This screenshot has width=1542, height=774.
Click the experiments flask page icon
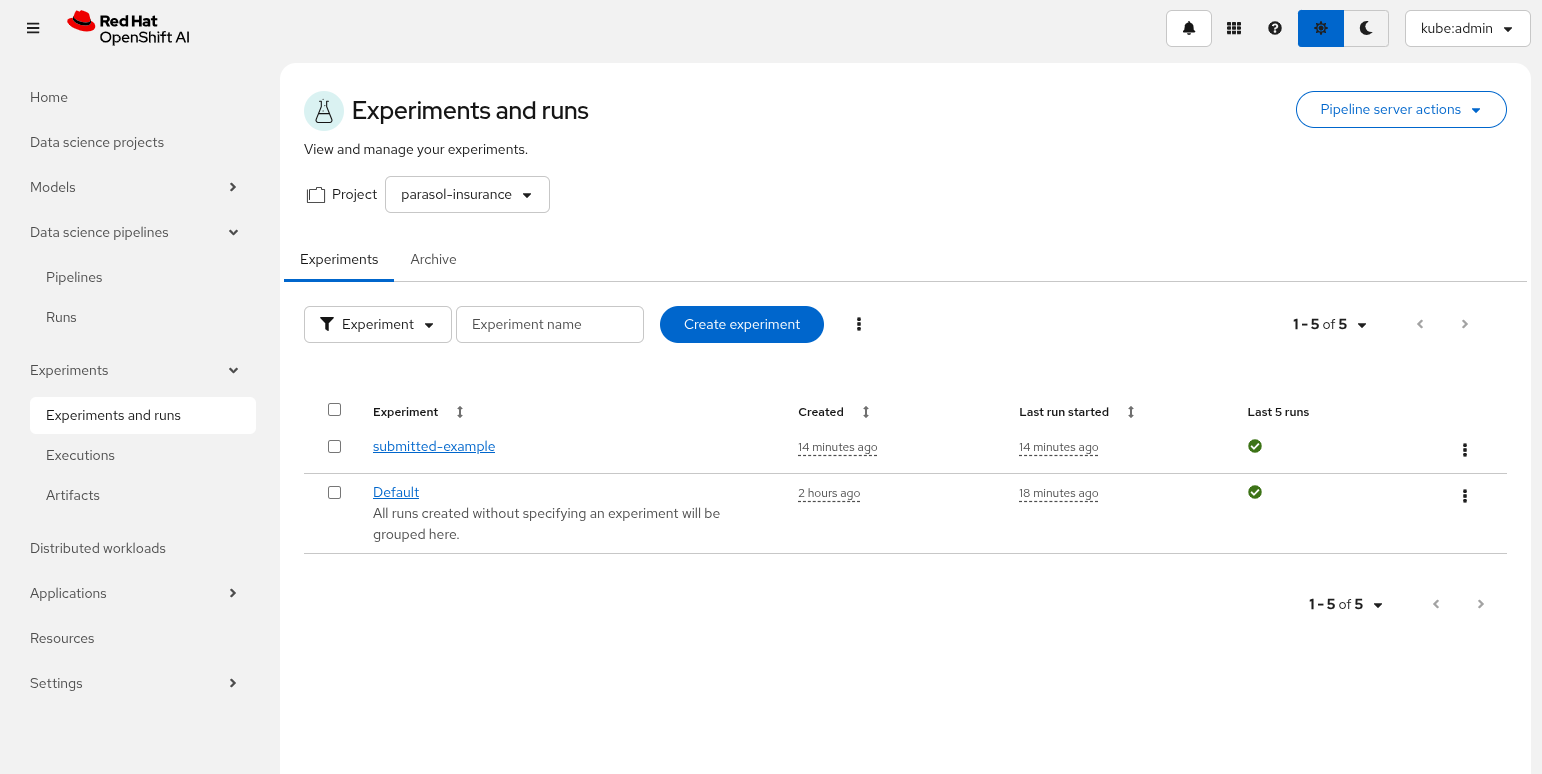pyautogui.click(x=324, y=111)
